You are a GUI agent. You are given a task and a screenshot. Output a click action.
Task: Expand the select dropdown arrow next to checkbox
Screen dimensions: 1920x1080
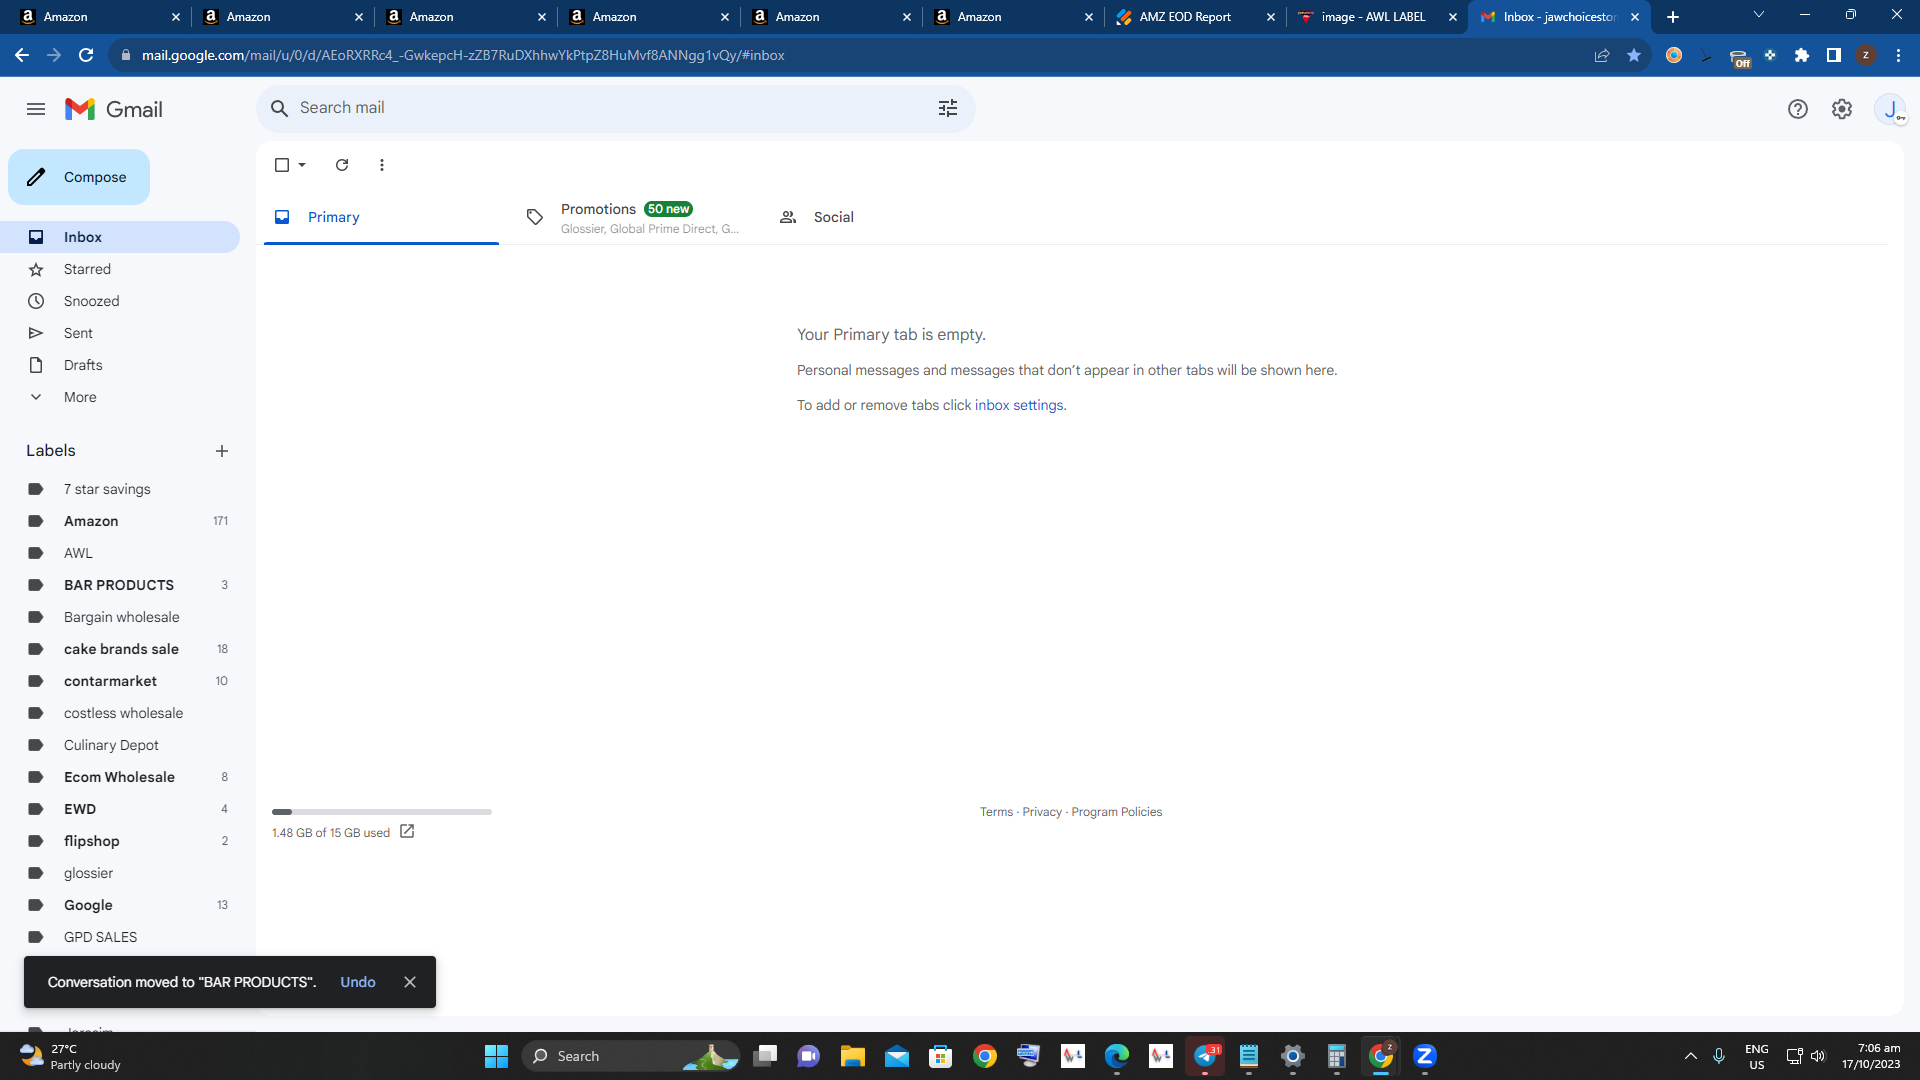[302, 165]
